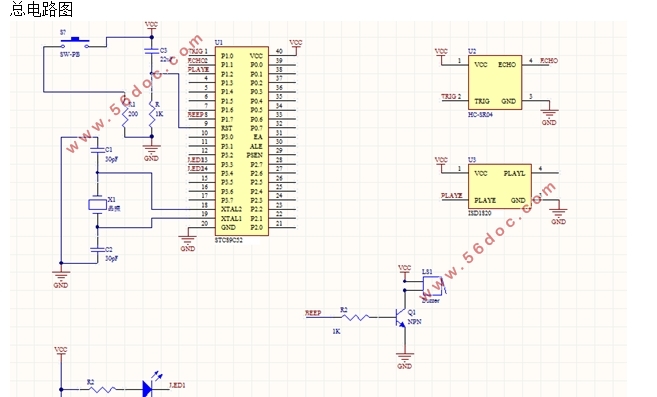Select the U2 HC-SR04 module block
Viewport: 657px width, 397px height.
[x=495, y=83]
